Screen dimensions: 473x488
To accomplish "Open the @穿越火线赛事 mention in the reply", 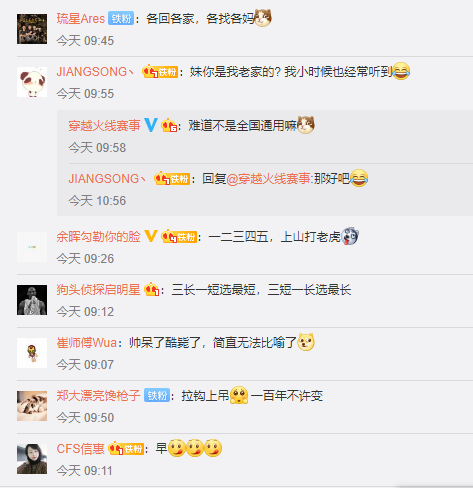I will pos(268,179).
